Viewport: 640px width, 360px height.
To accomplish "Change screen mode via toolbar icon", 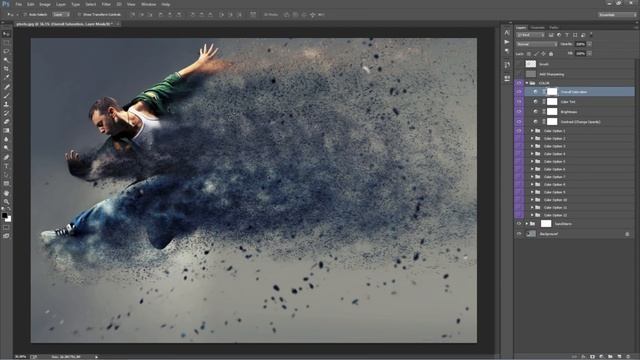I will point(6,236).
